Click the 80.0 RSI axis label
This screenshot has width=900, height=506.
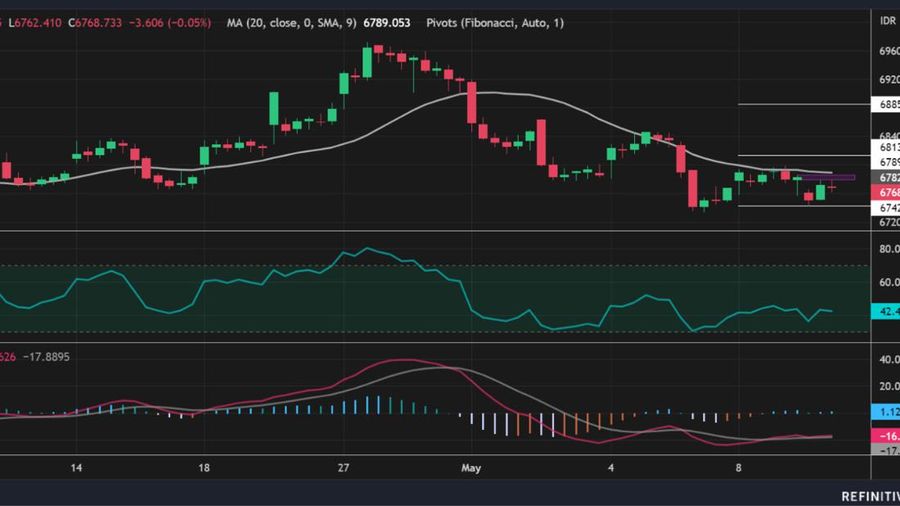889,249
